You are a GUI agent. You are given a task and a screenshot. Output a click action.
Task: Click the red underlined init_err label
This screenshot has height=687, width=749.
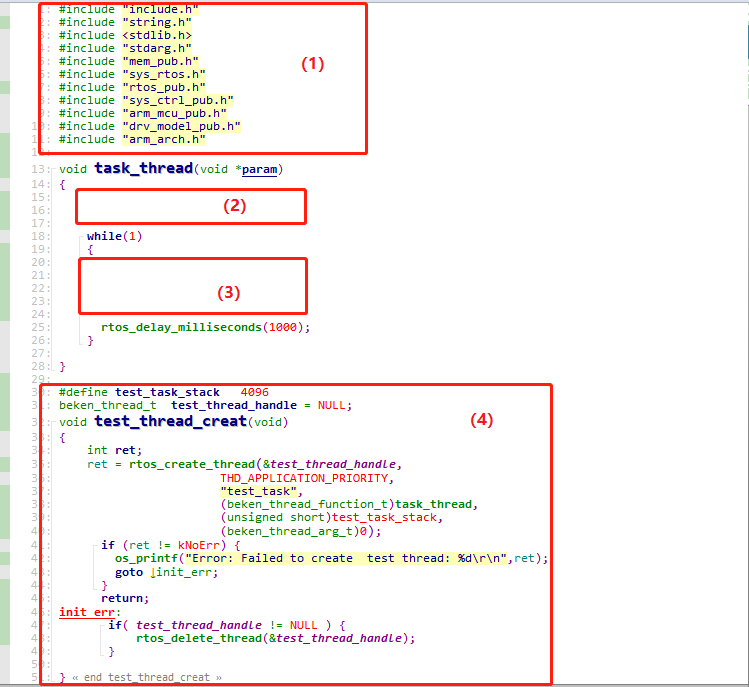click(88, 611)
